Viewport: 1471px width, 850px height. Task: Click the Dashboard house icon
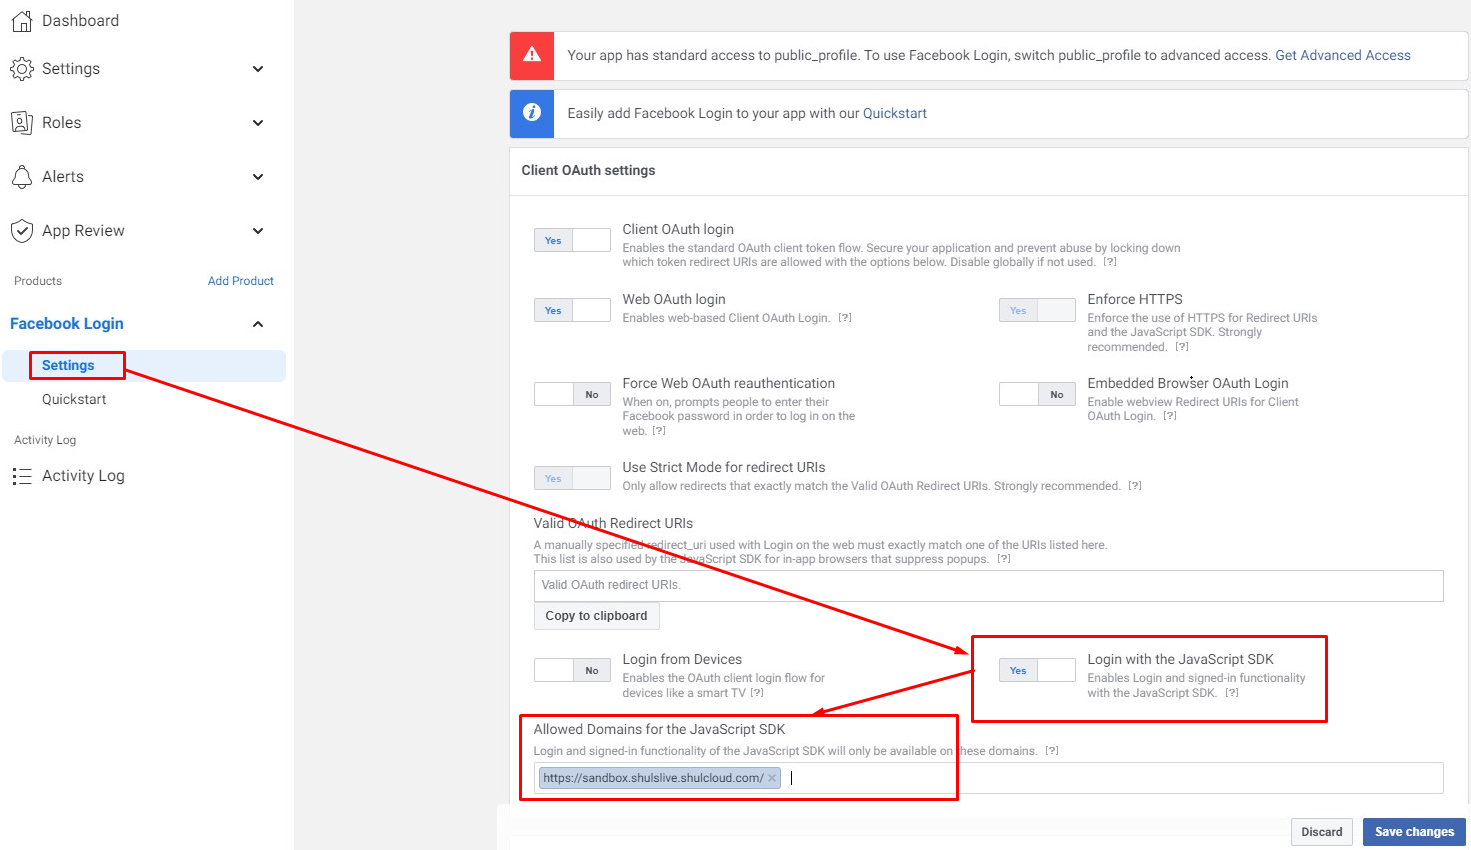21,21
